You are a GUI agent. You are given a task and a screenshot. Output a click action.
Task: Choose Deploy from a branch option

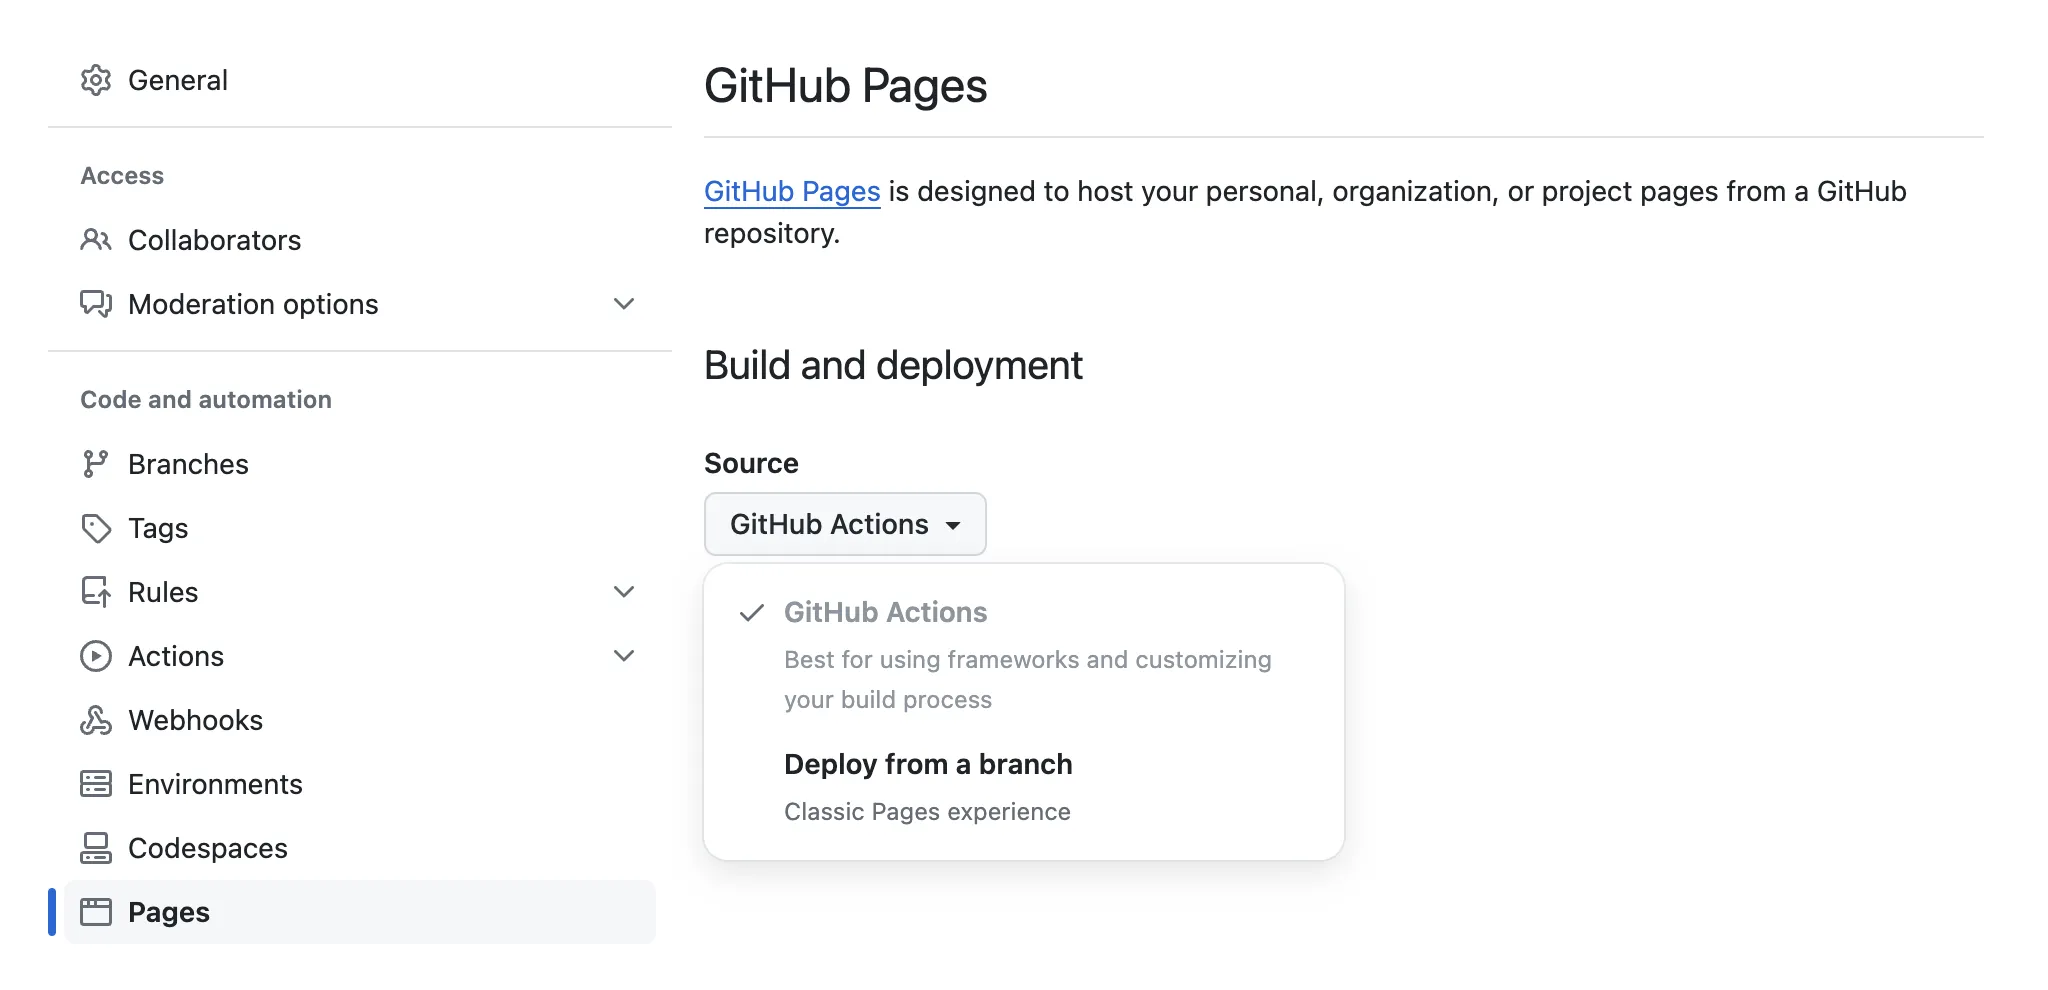[x=1024, y=788]
